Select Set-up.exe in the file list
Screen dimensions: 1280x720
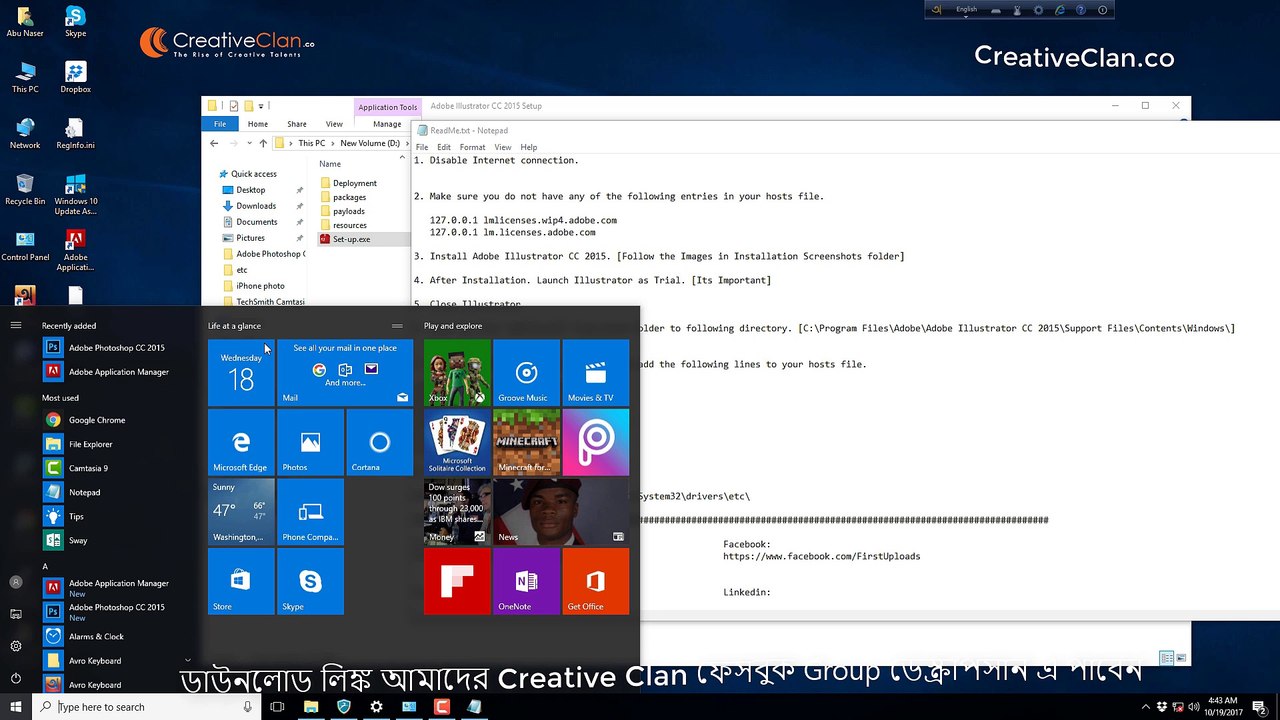pyautogui.click(x=351, y=239)
